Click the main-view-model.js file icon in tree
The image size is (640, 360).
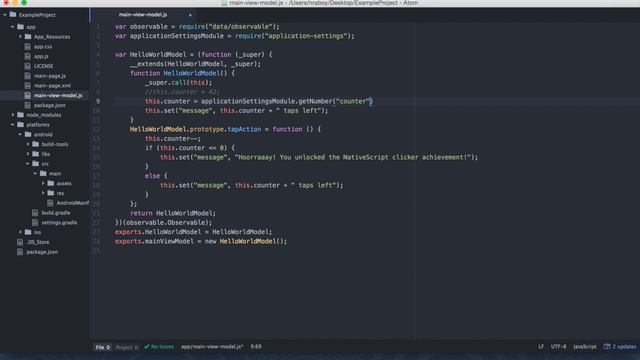coord(28,96)
